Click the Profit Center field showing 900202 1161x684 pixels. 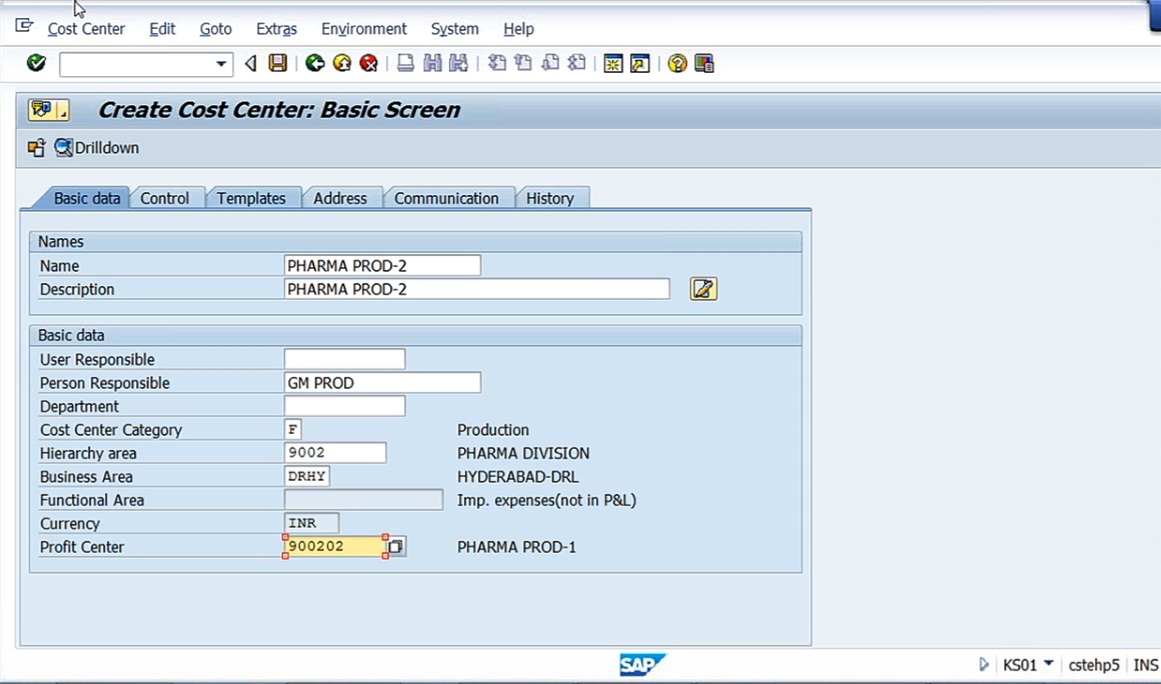pos(335,546)
